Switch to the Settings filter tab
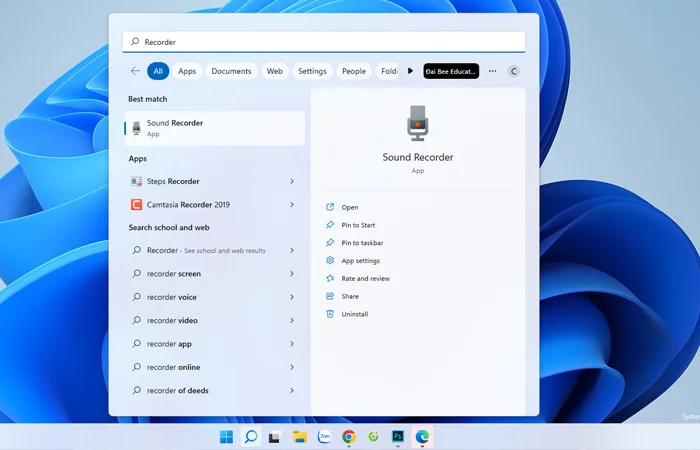 312,71
